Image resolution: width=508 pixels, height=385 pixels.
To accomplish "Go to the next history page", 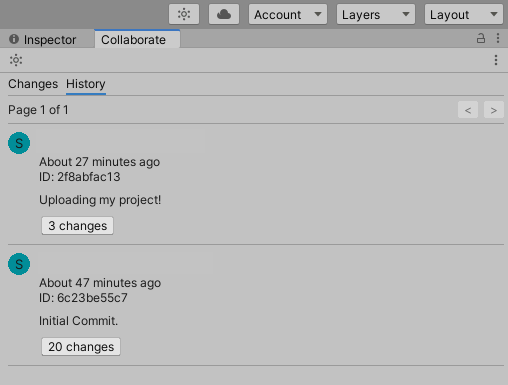I will pyautogui.click(x=494, y=110).
